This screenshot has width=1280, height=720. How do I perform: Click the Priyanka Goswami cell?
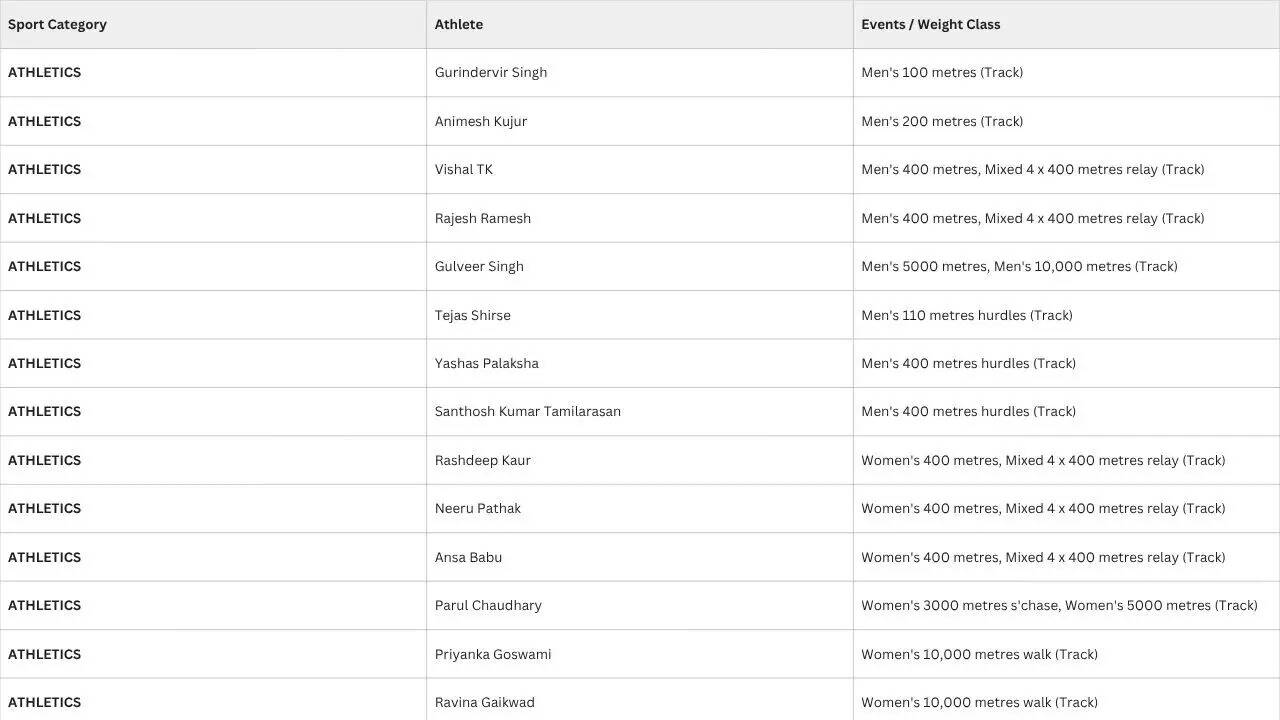click(x=640, y=654)
